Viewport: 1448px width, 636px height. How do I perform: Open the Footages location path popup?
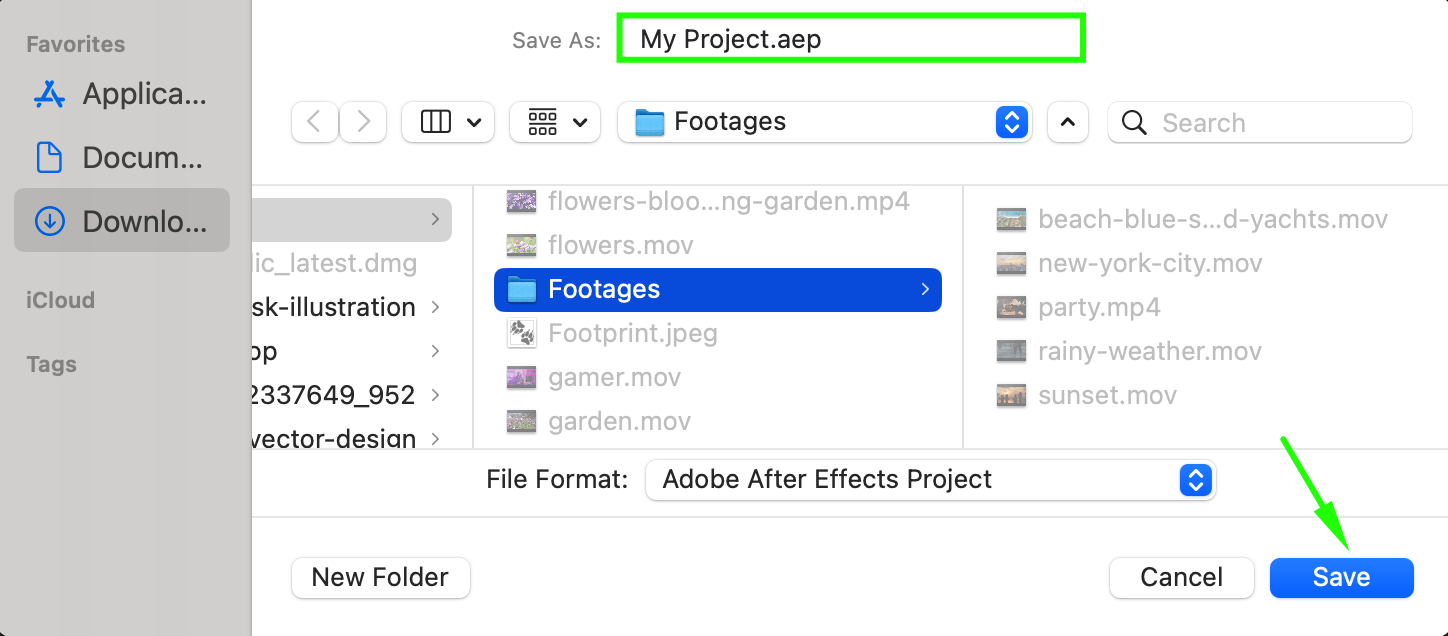pos(824,122)
